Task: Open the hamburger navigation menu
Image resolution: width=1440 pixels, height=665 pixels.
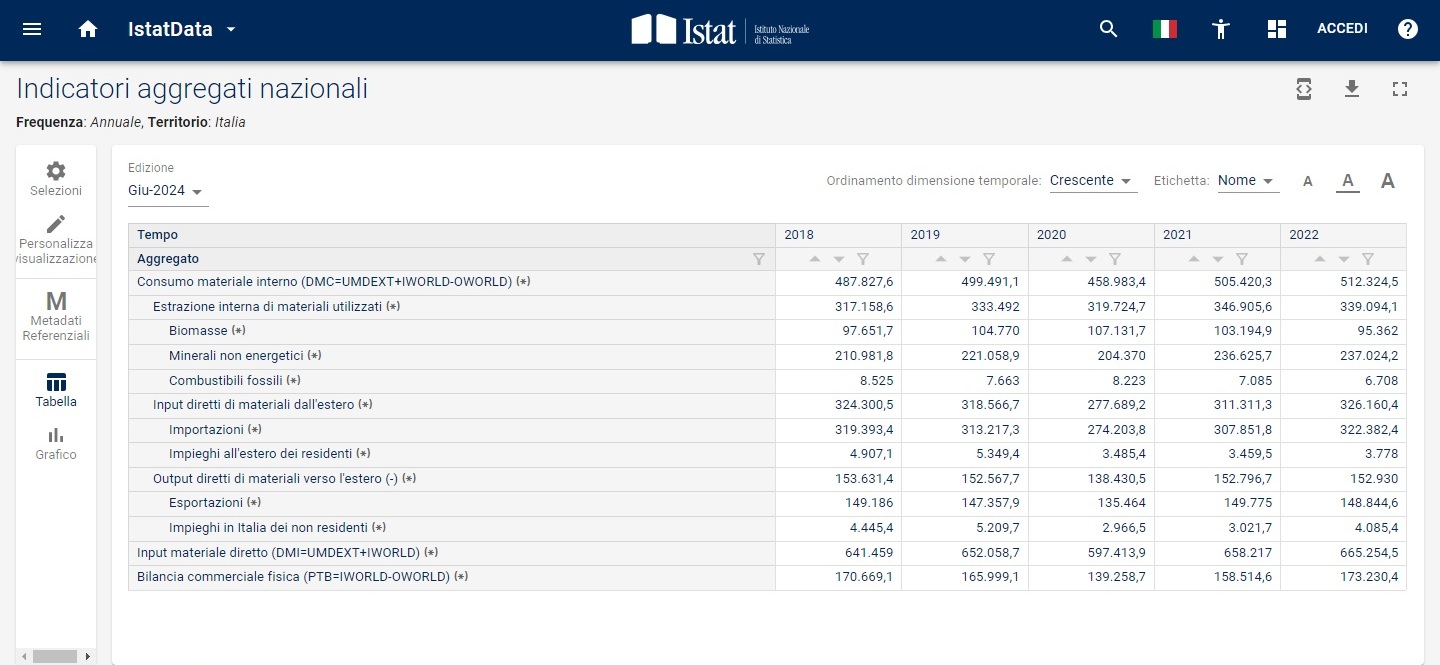Action: (32, 29)
